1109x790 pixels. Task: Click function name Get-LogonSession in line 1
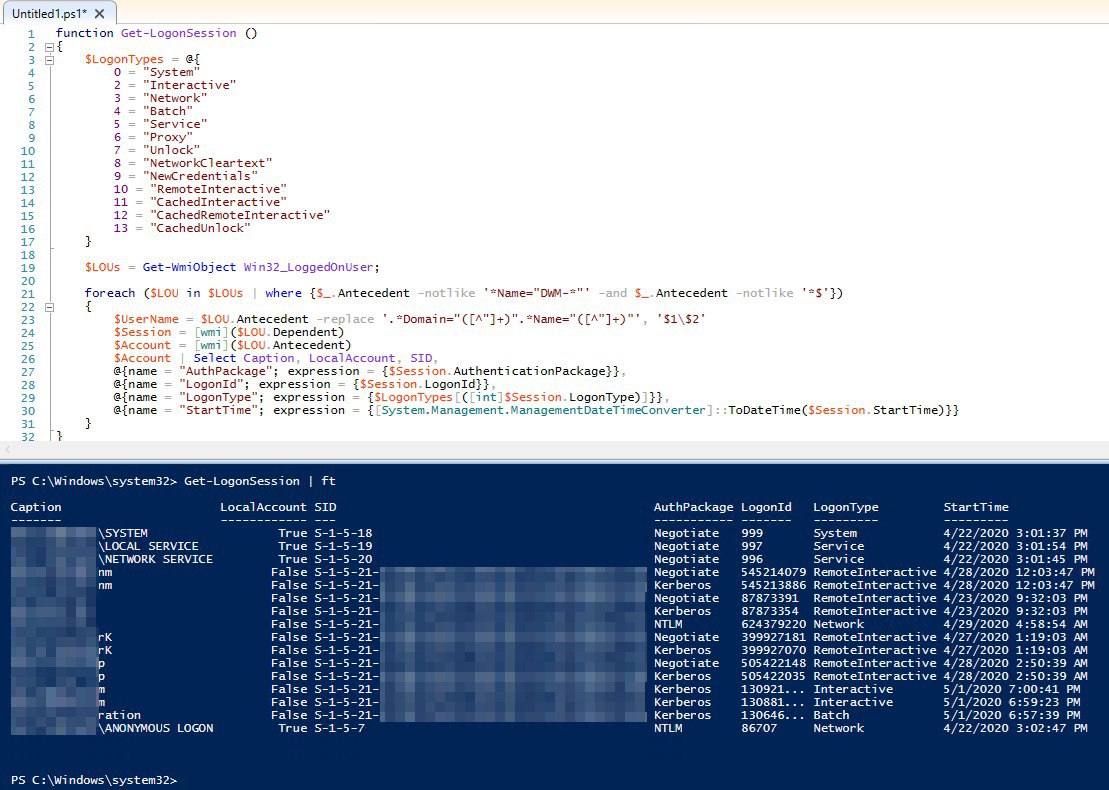point(178,33)
